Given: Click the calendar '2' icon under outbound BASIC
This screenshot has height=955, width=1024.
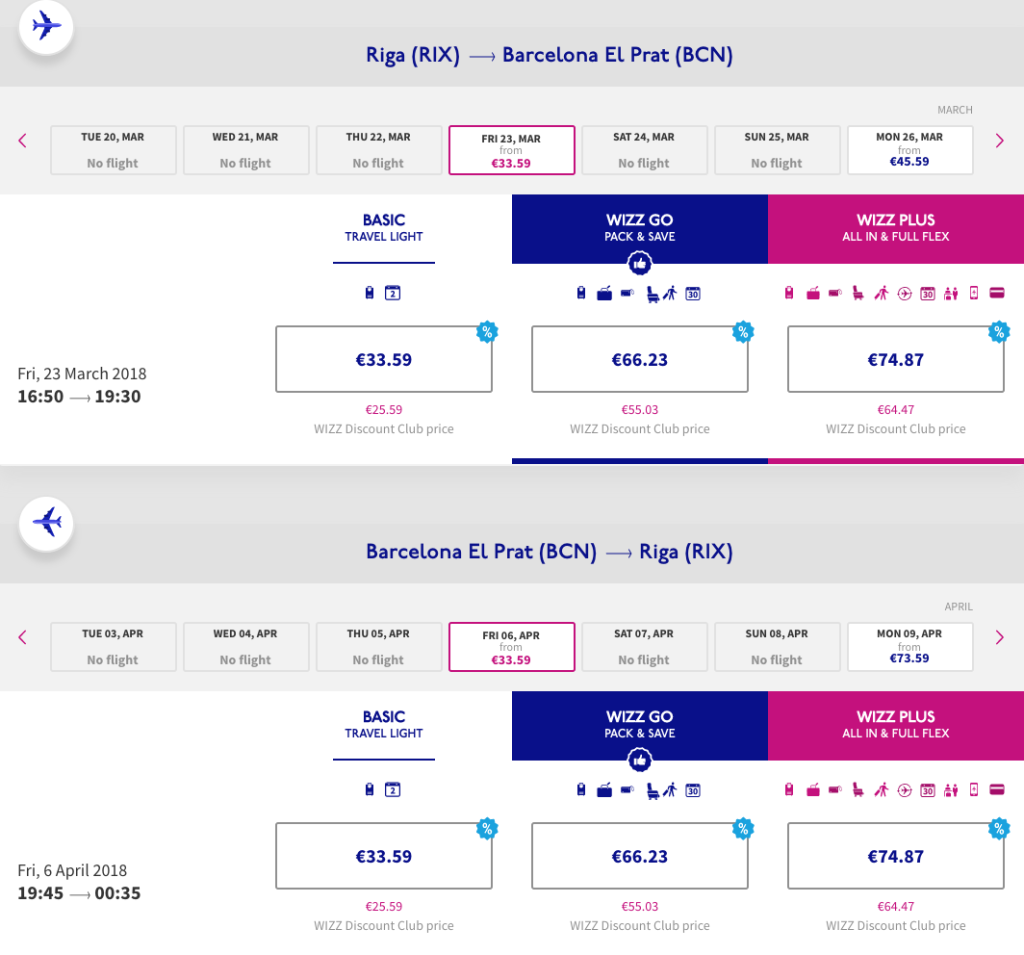Looking at the screenshot, I should pos(393,293).
